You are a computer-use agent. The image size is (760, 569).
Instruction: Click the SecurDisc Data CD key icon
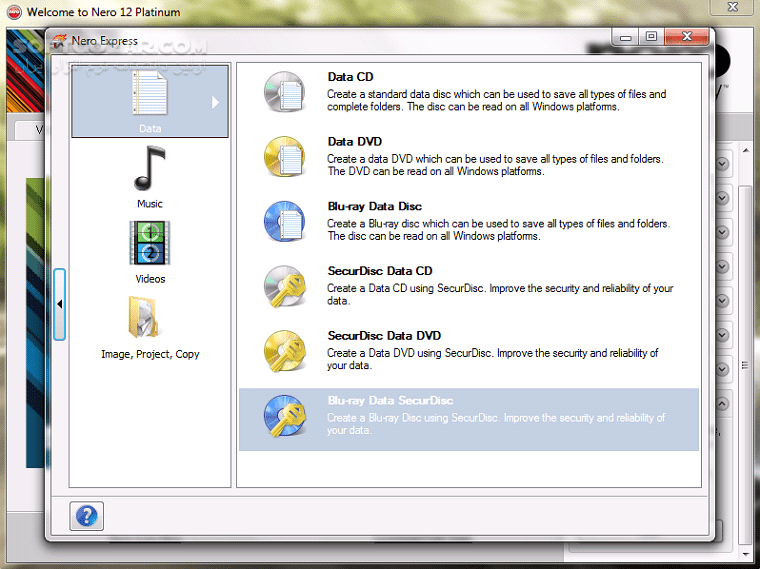[283, 286]
